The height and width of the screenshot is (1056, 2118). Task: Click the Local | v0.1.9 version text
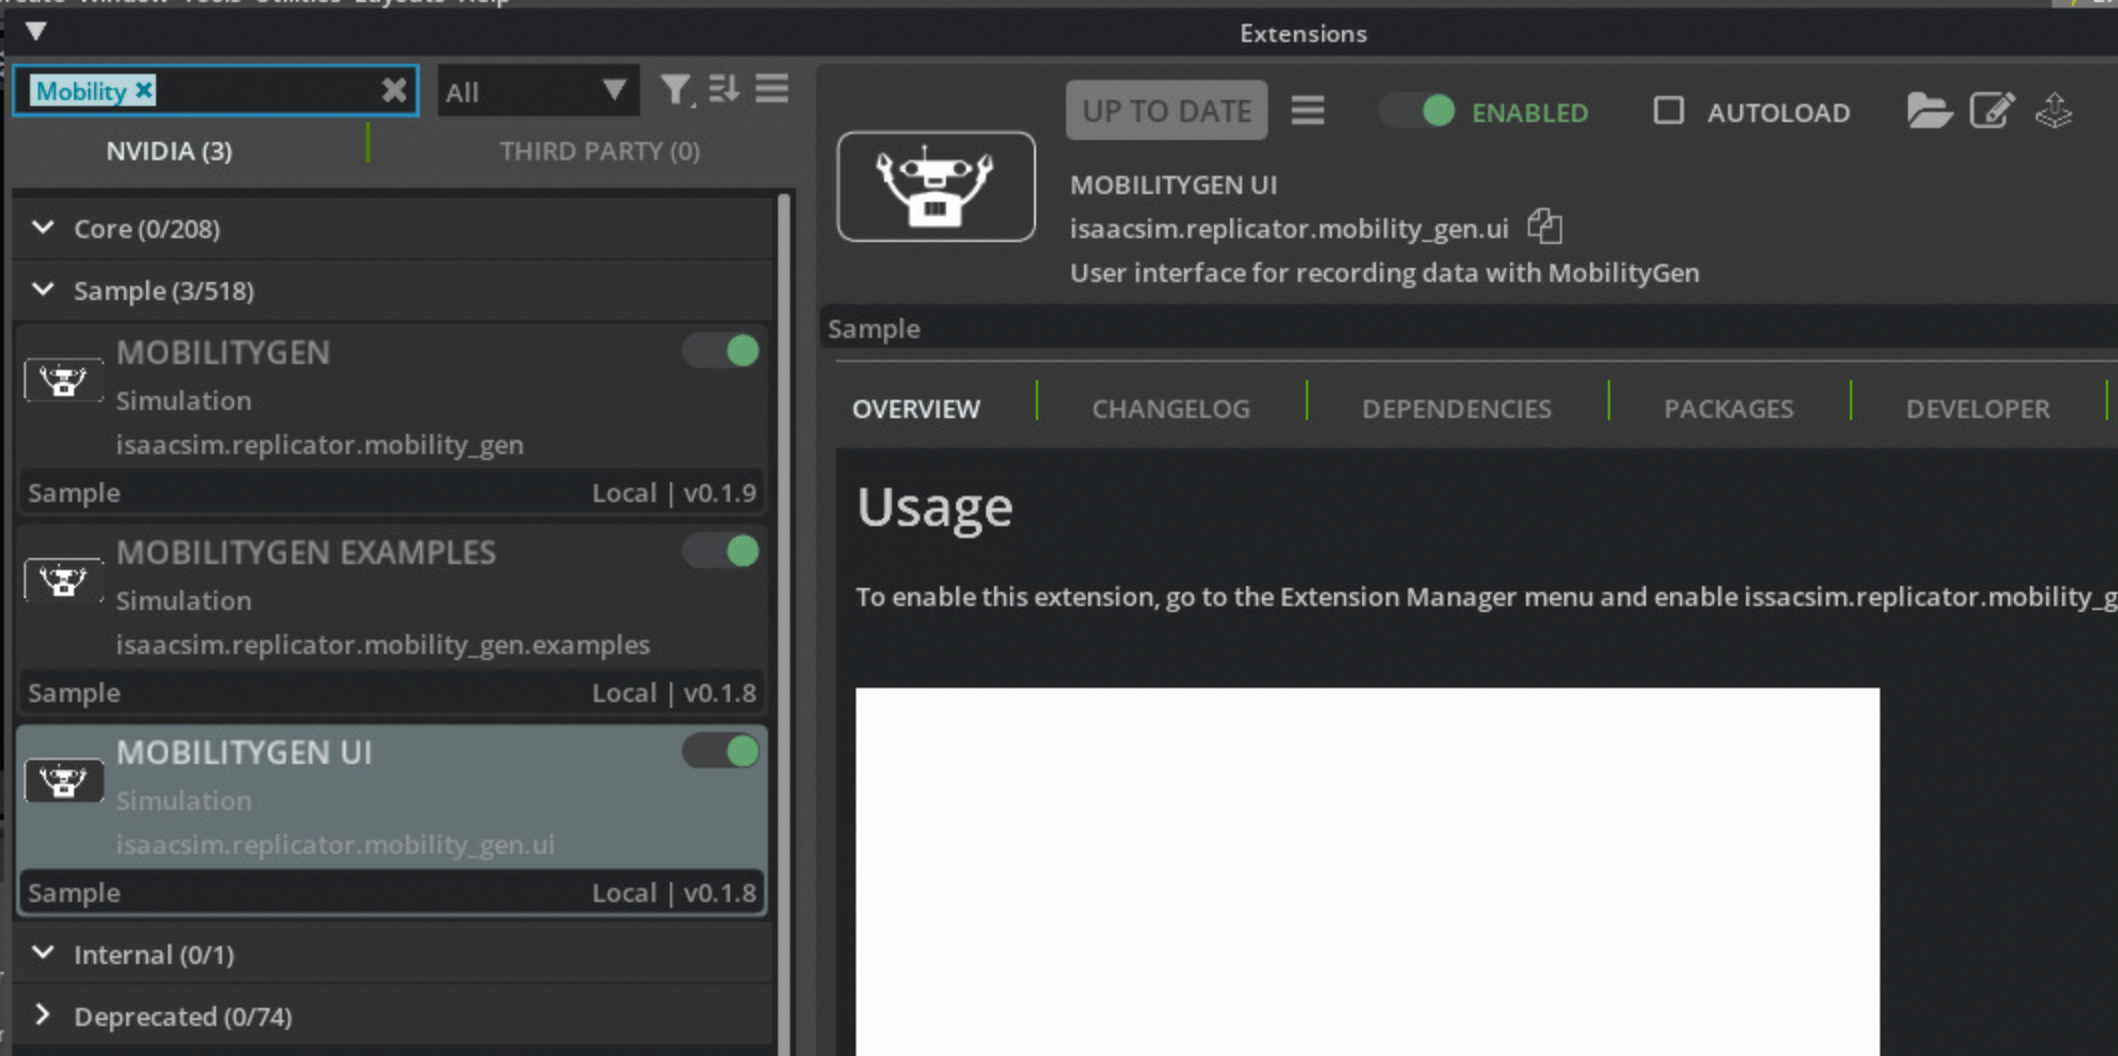point(674,493)
